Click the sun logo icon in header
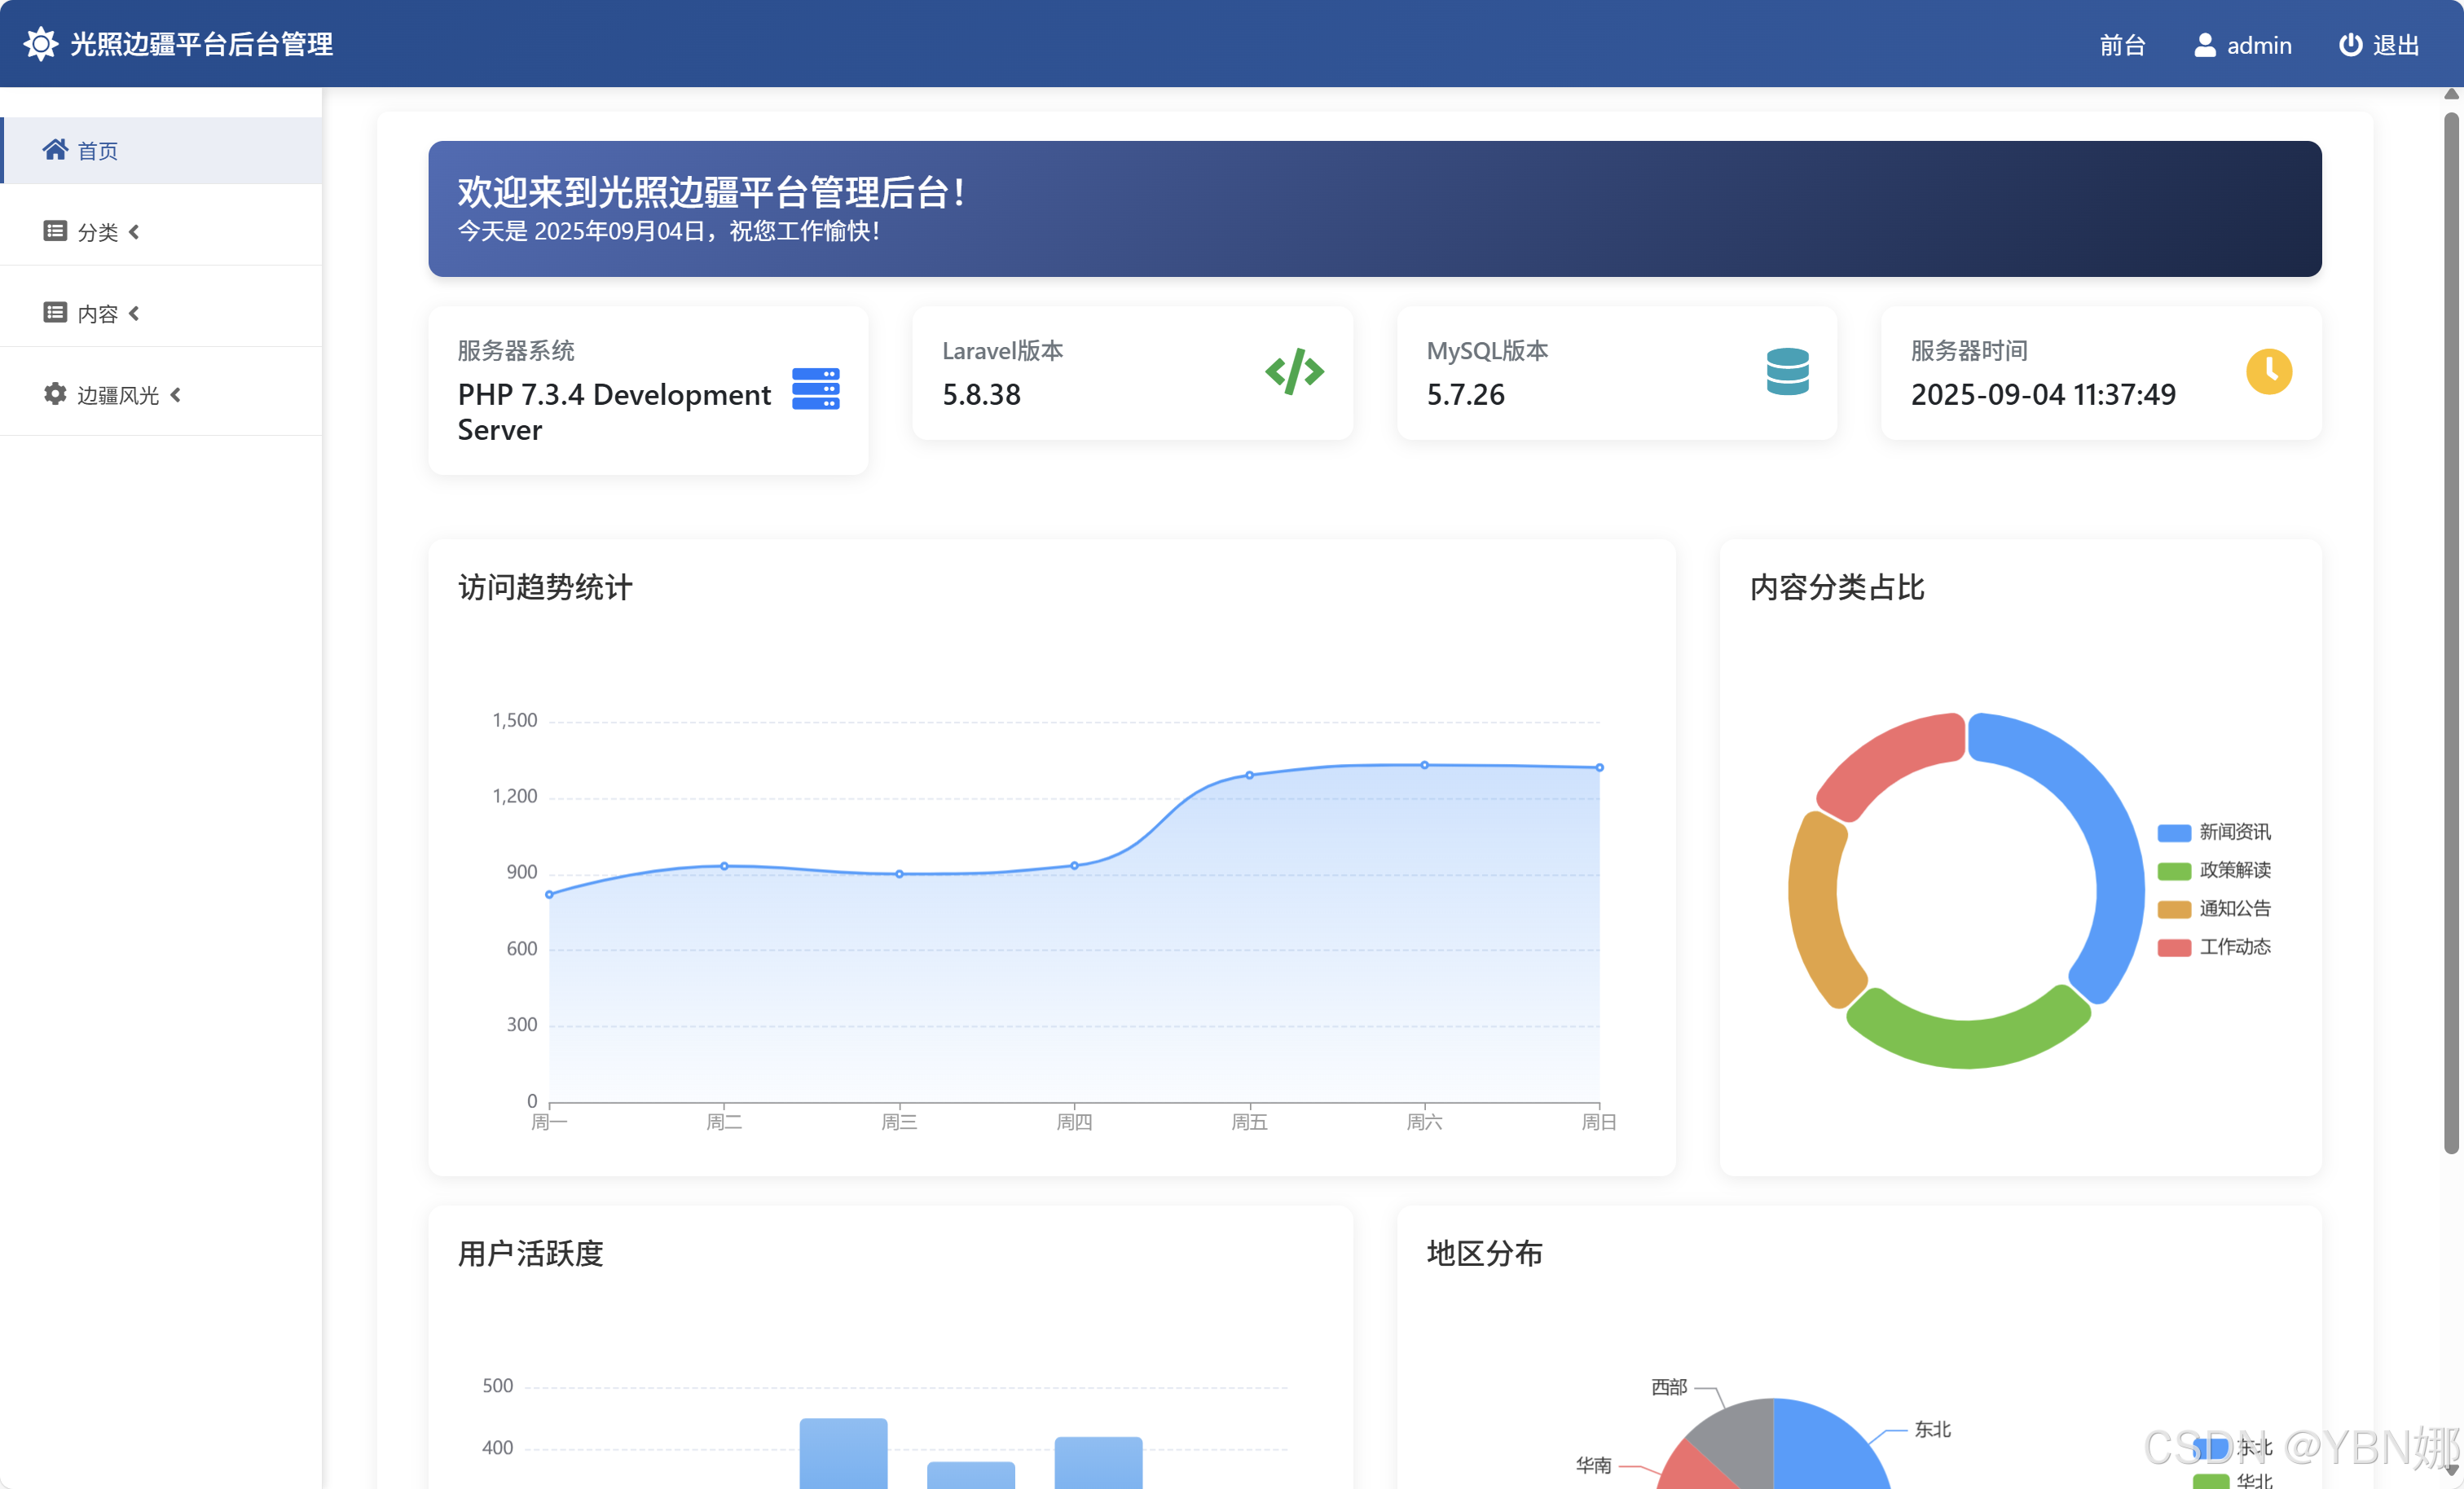This screenshot has width=2464, height=1489. click(40, 44)
